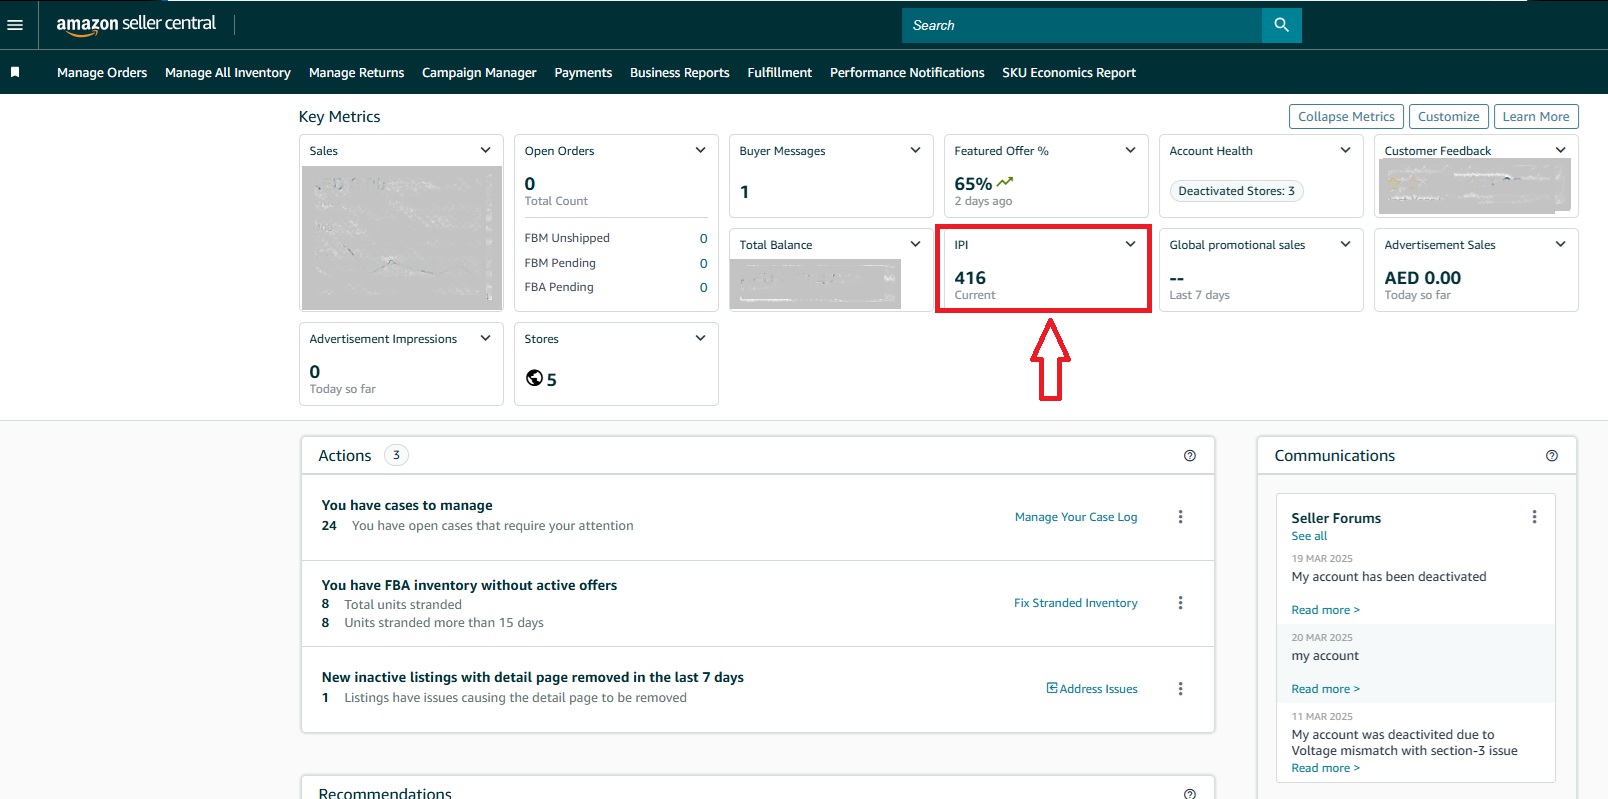
Task: Expand the Buyer Messages card chevron
Action: [915, 150]
